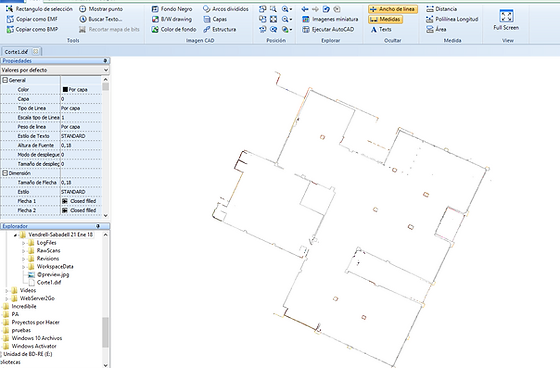Select Windows 10 Archivos folder

pyautogui.click(x=32, y=338)
